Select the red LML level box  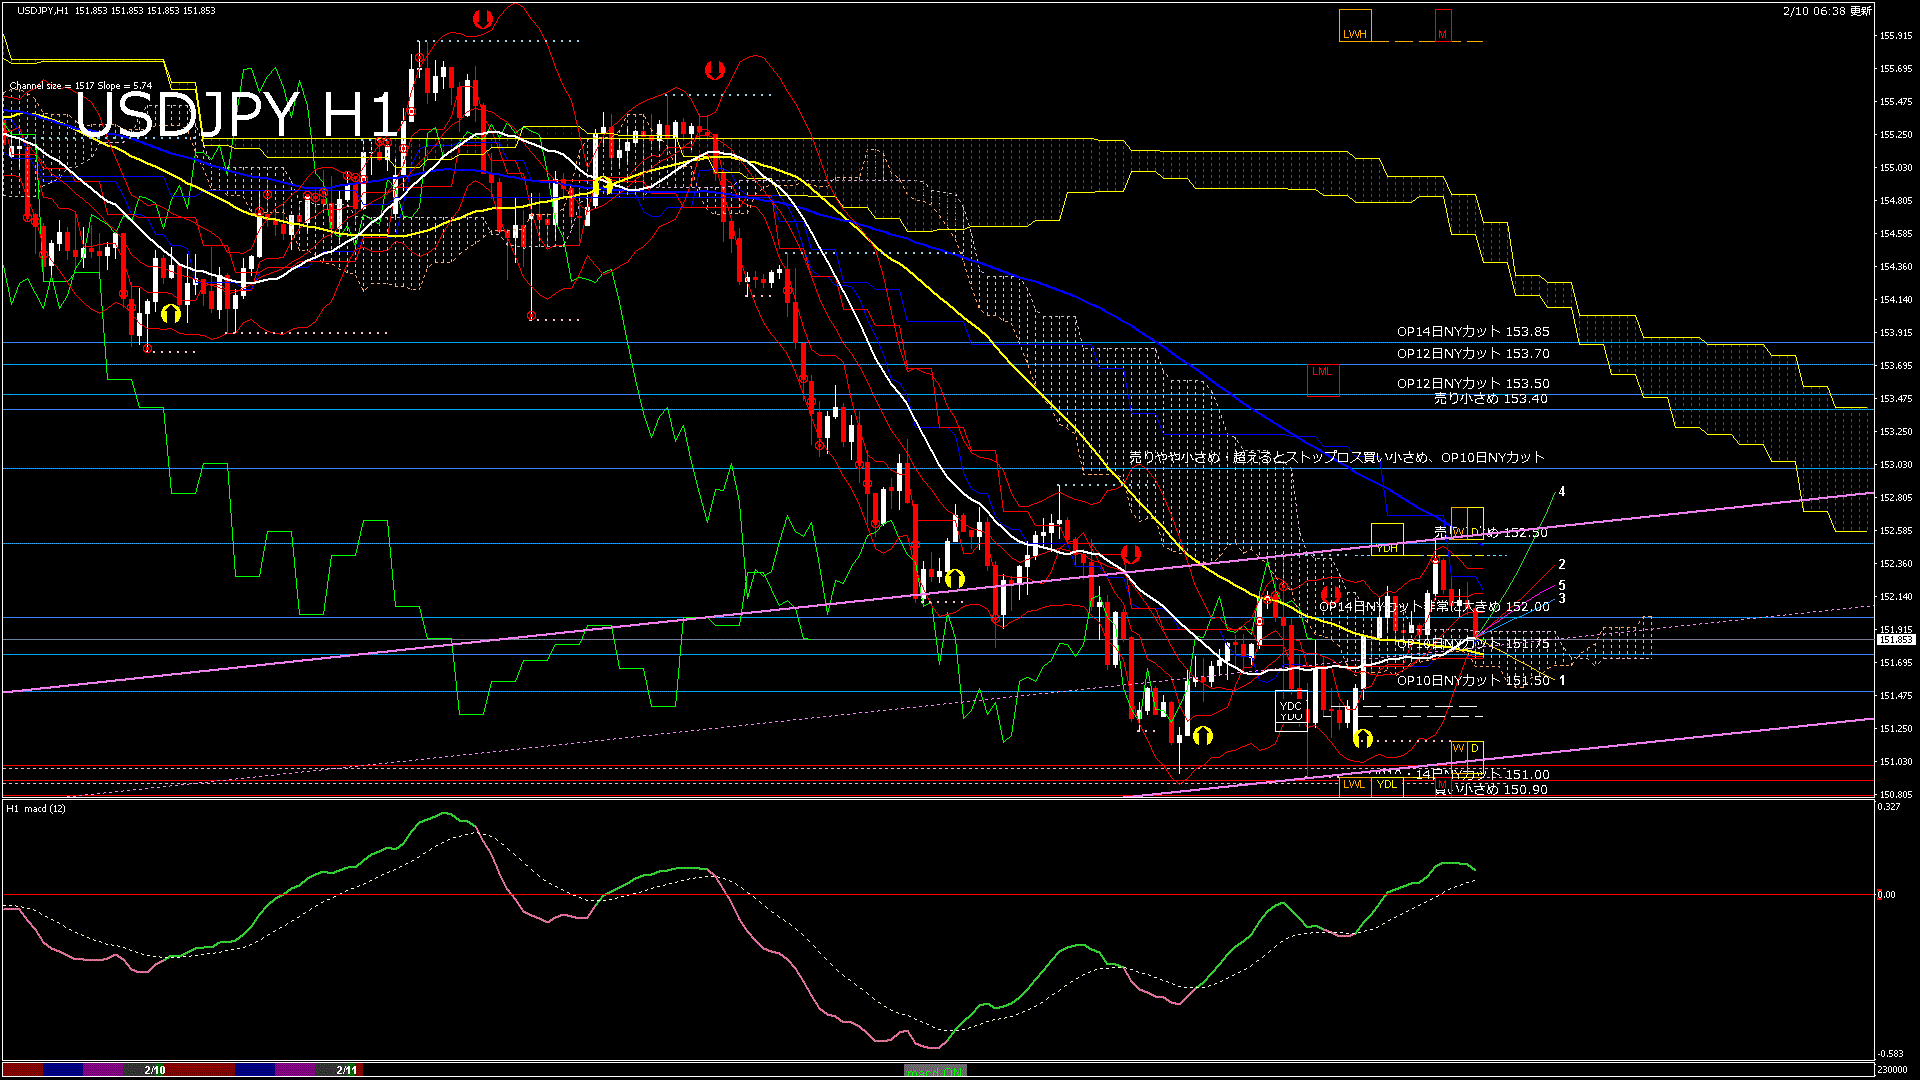[1322, 378]
